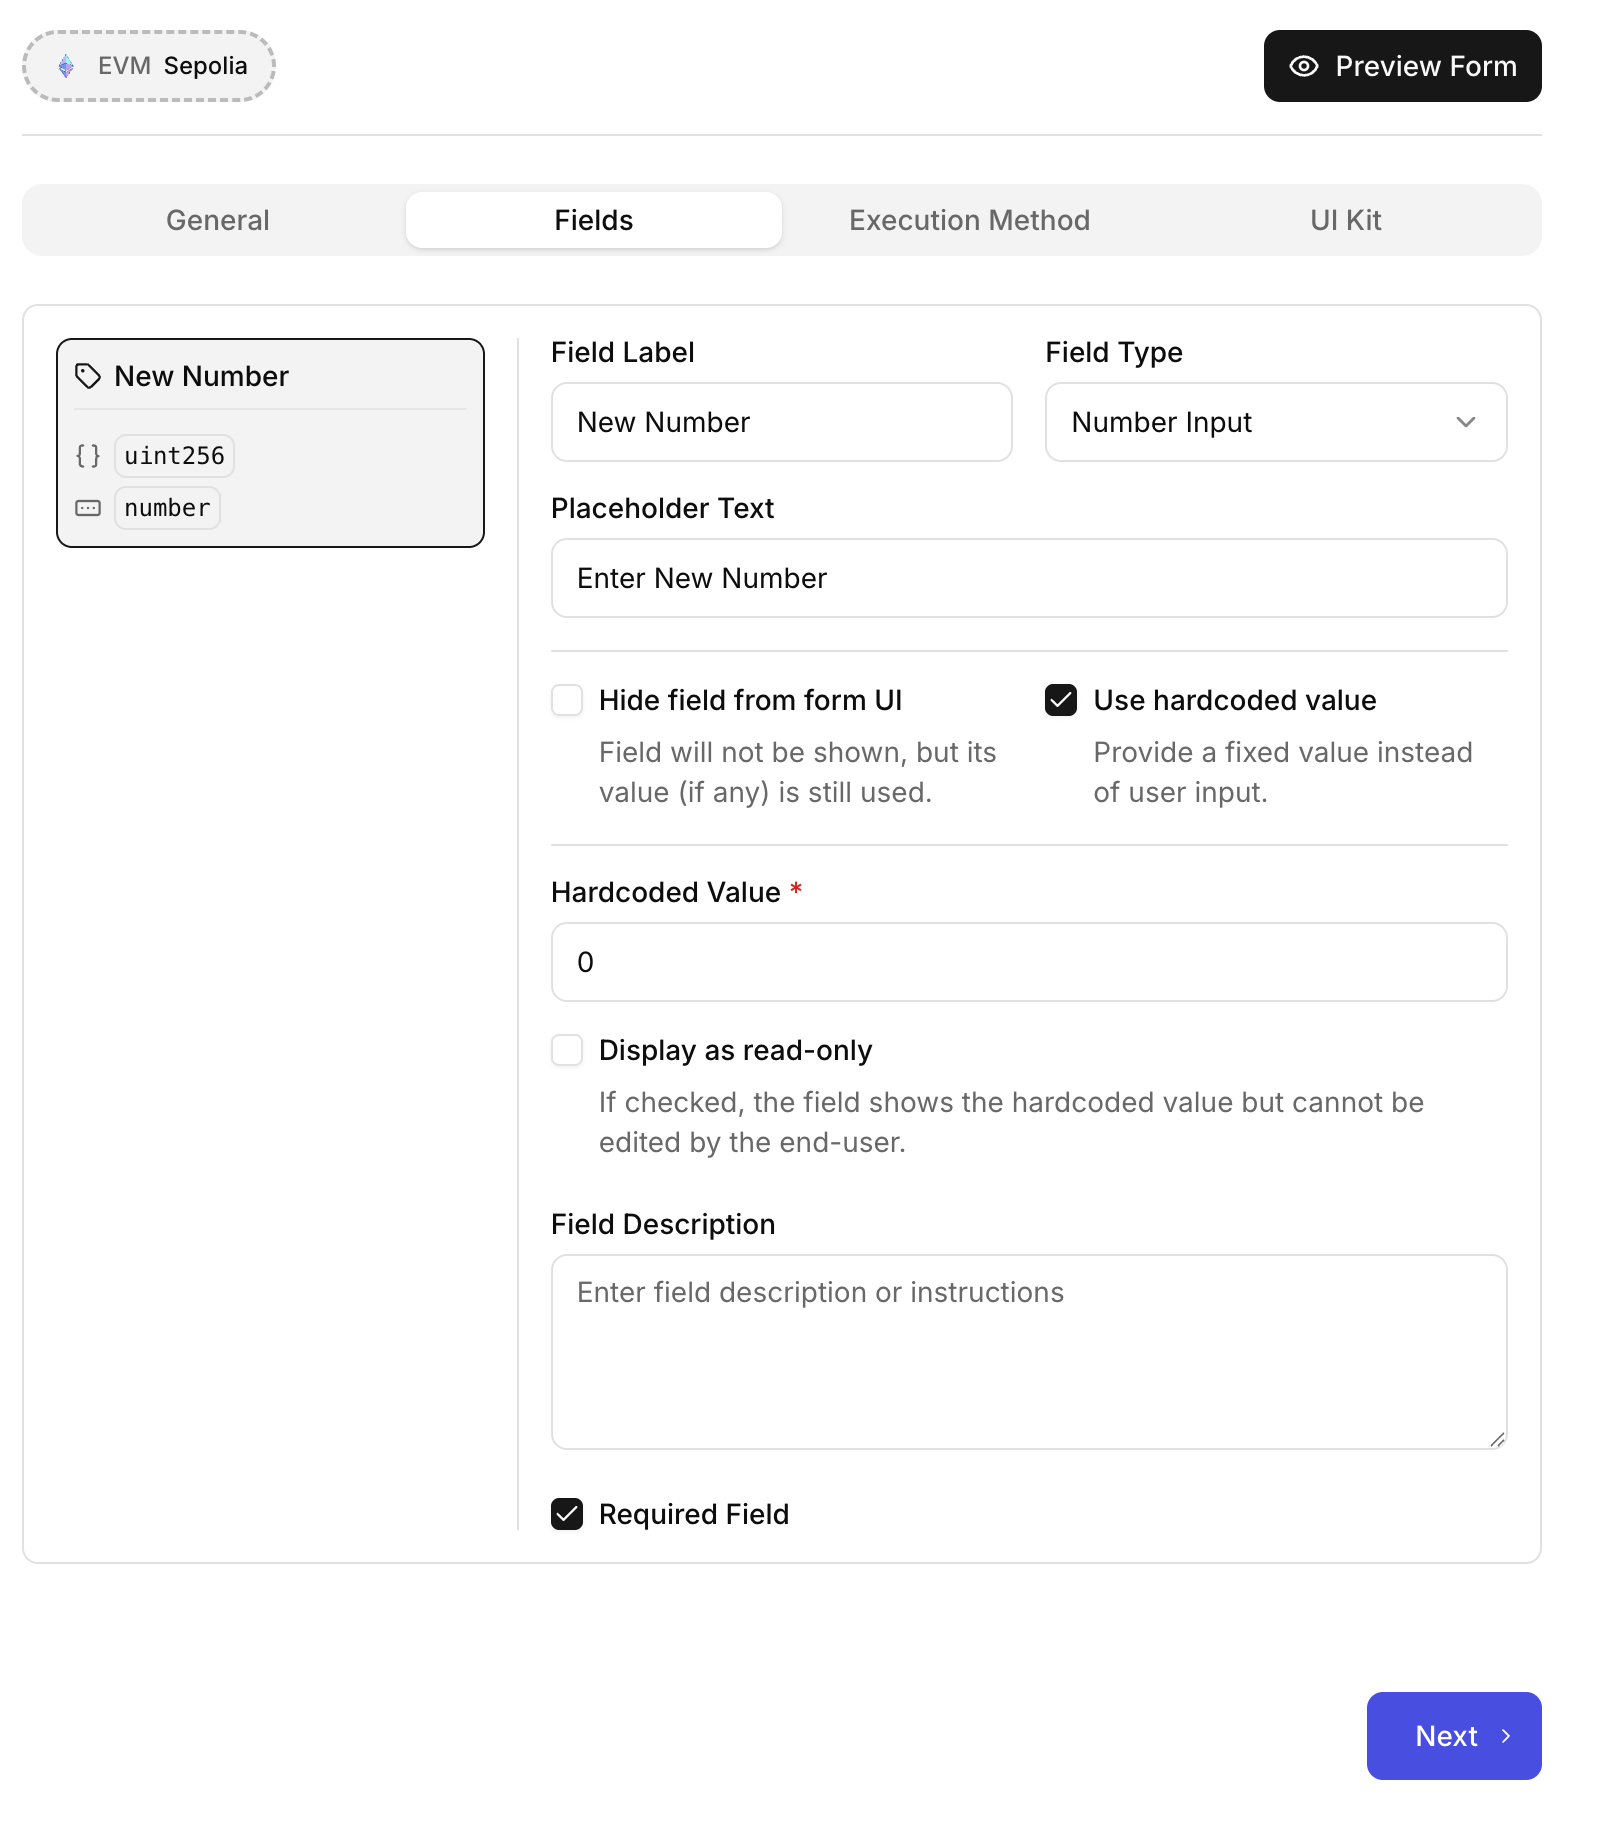
Task: Click the Enter New Number placeholder field
Action: (1028, 578)
